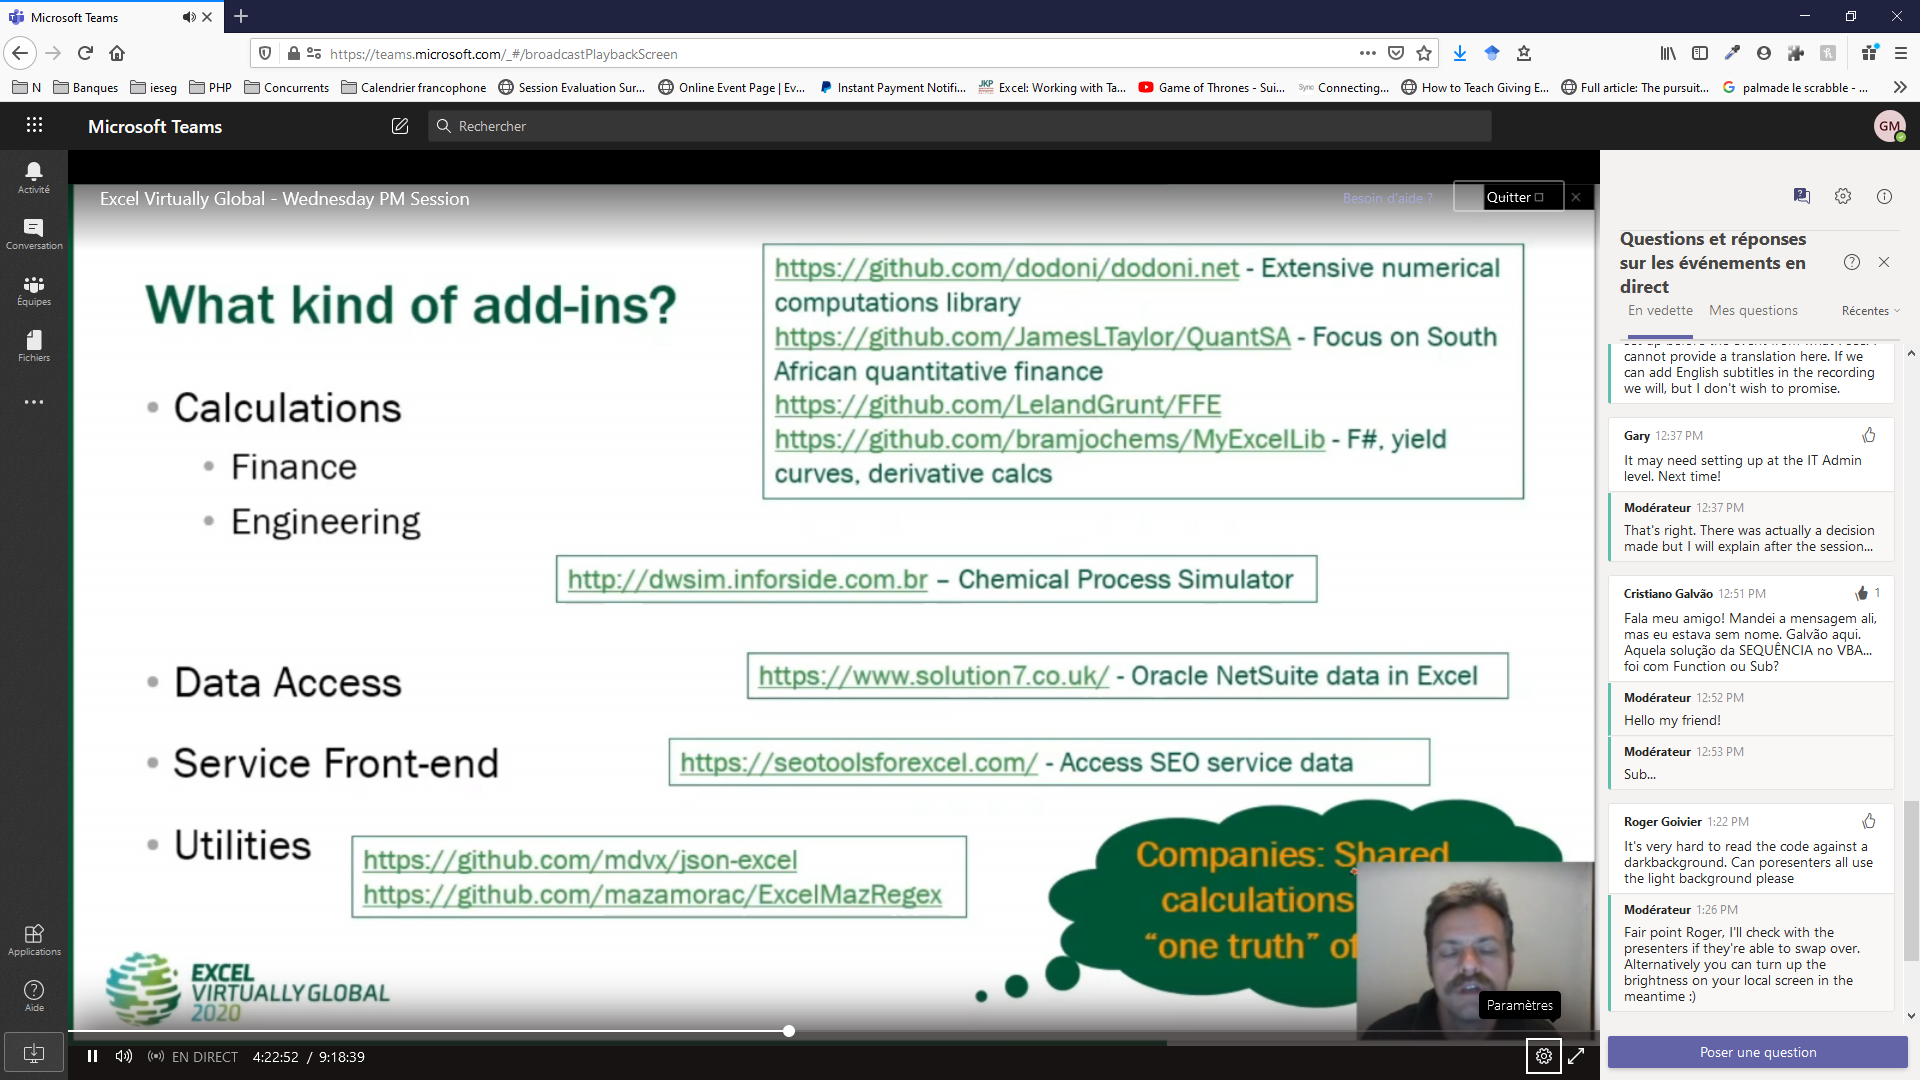The height and width of the screenshot is (1080, 1920).
Task: Open the Activité sidebar icon
Action: (x=34, y=178)
